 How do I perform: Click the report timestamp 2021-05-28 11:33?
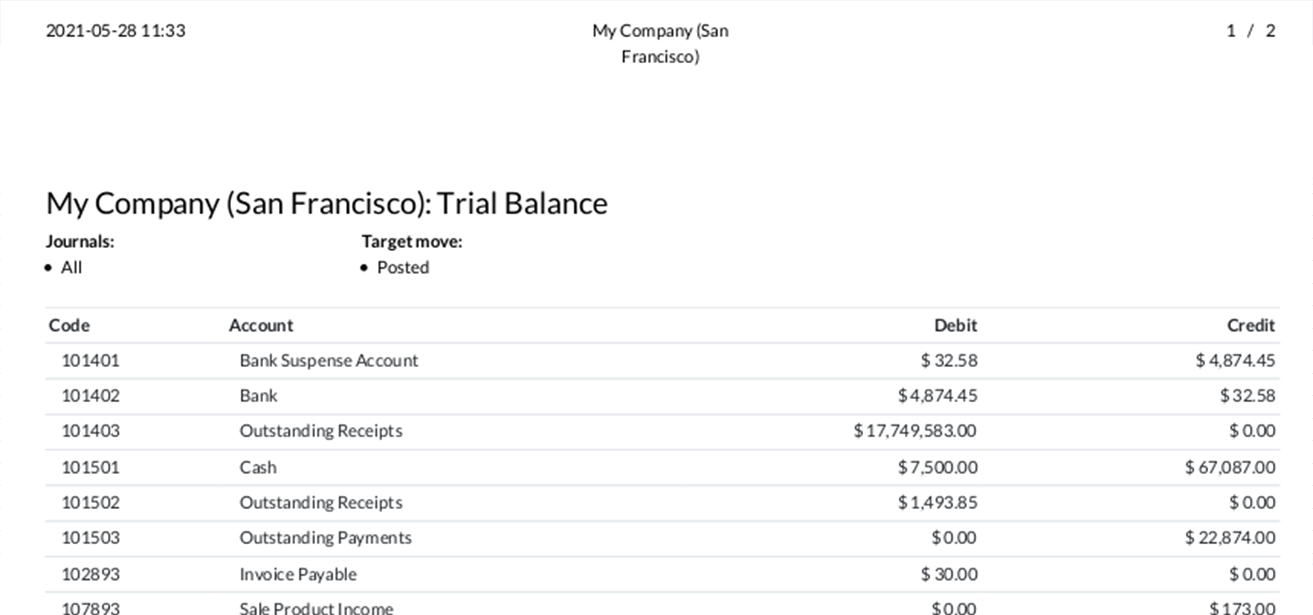click(x=116, y=31)
